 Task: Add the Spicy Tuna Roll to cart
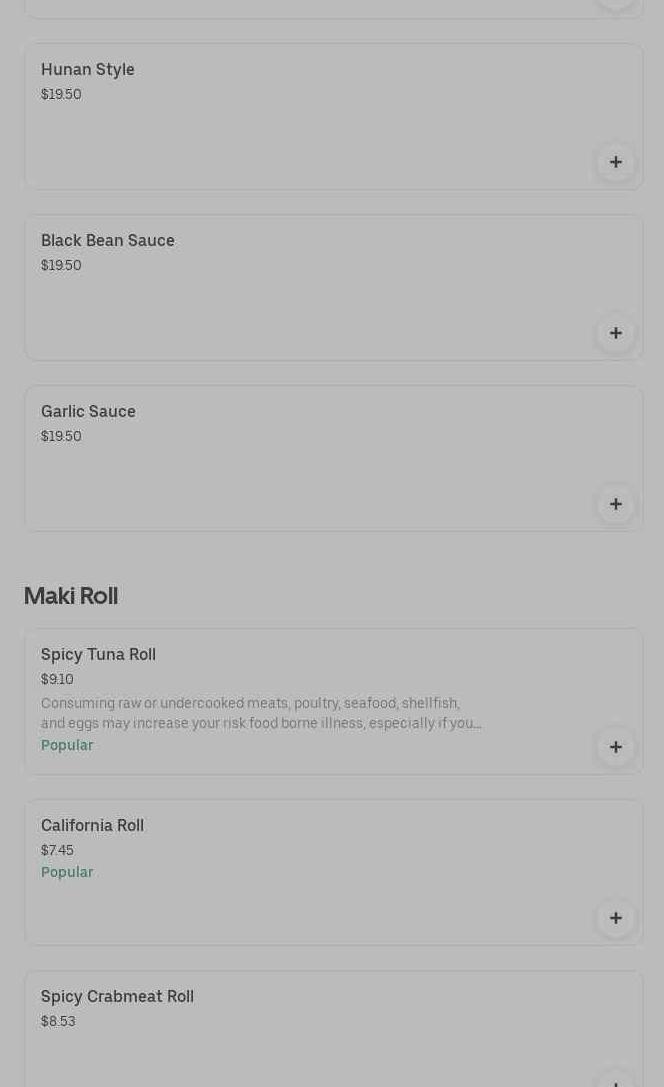615,747
